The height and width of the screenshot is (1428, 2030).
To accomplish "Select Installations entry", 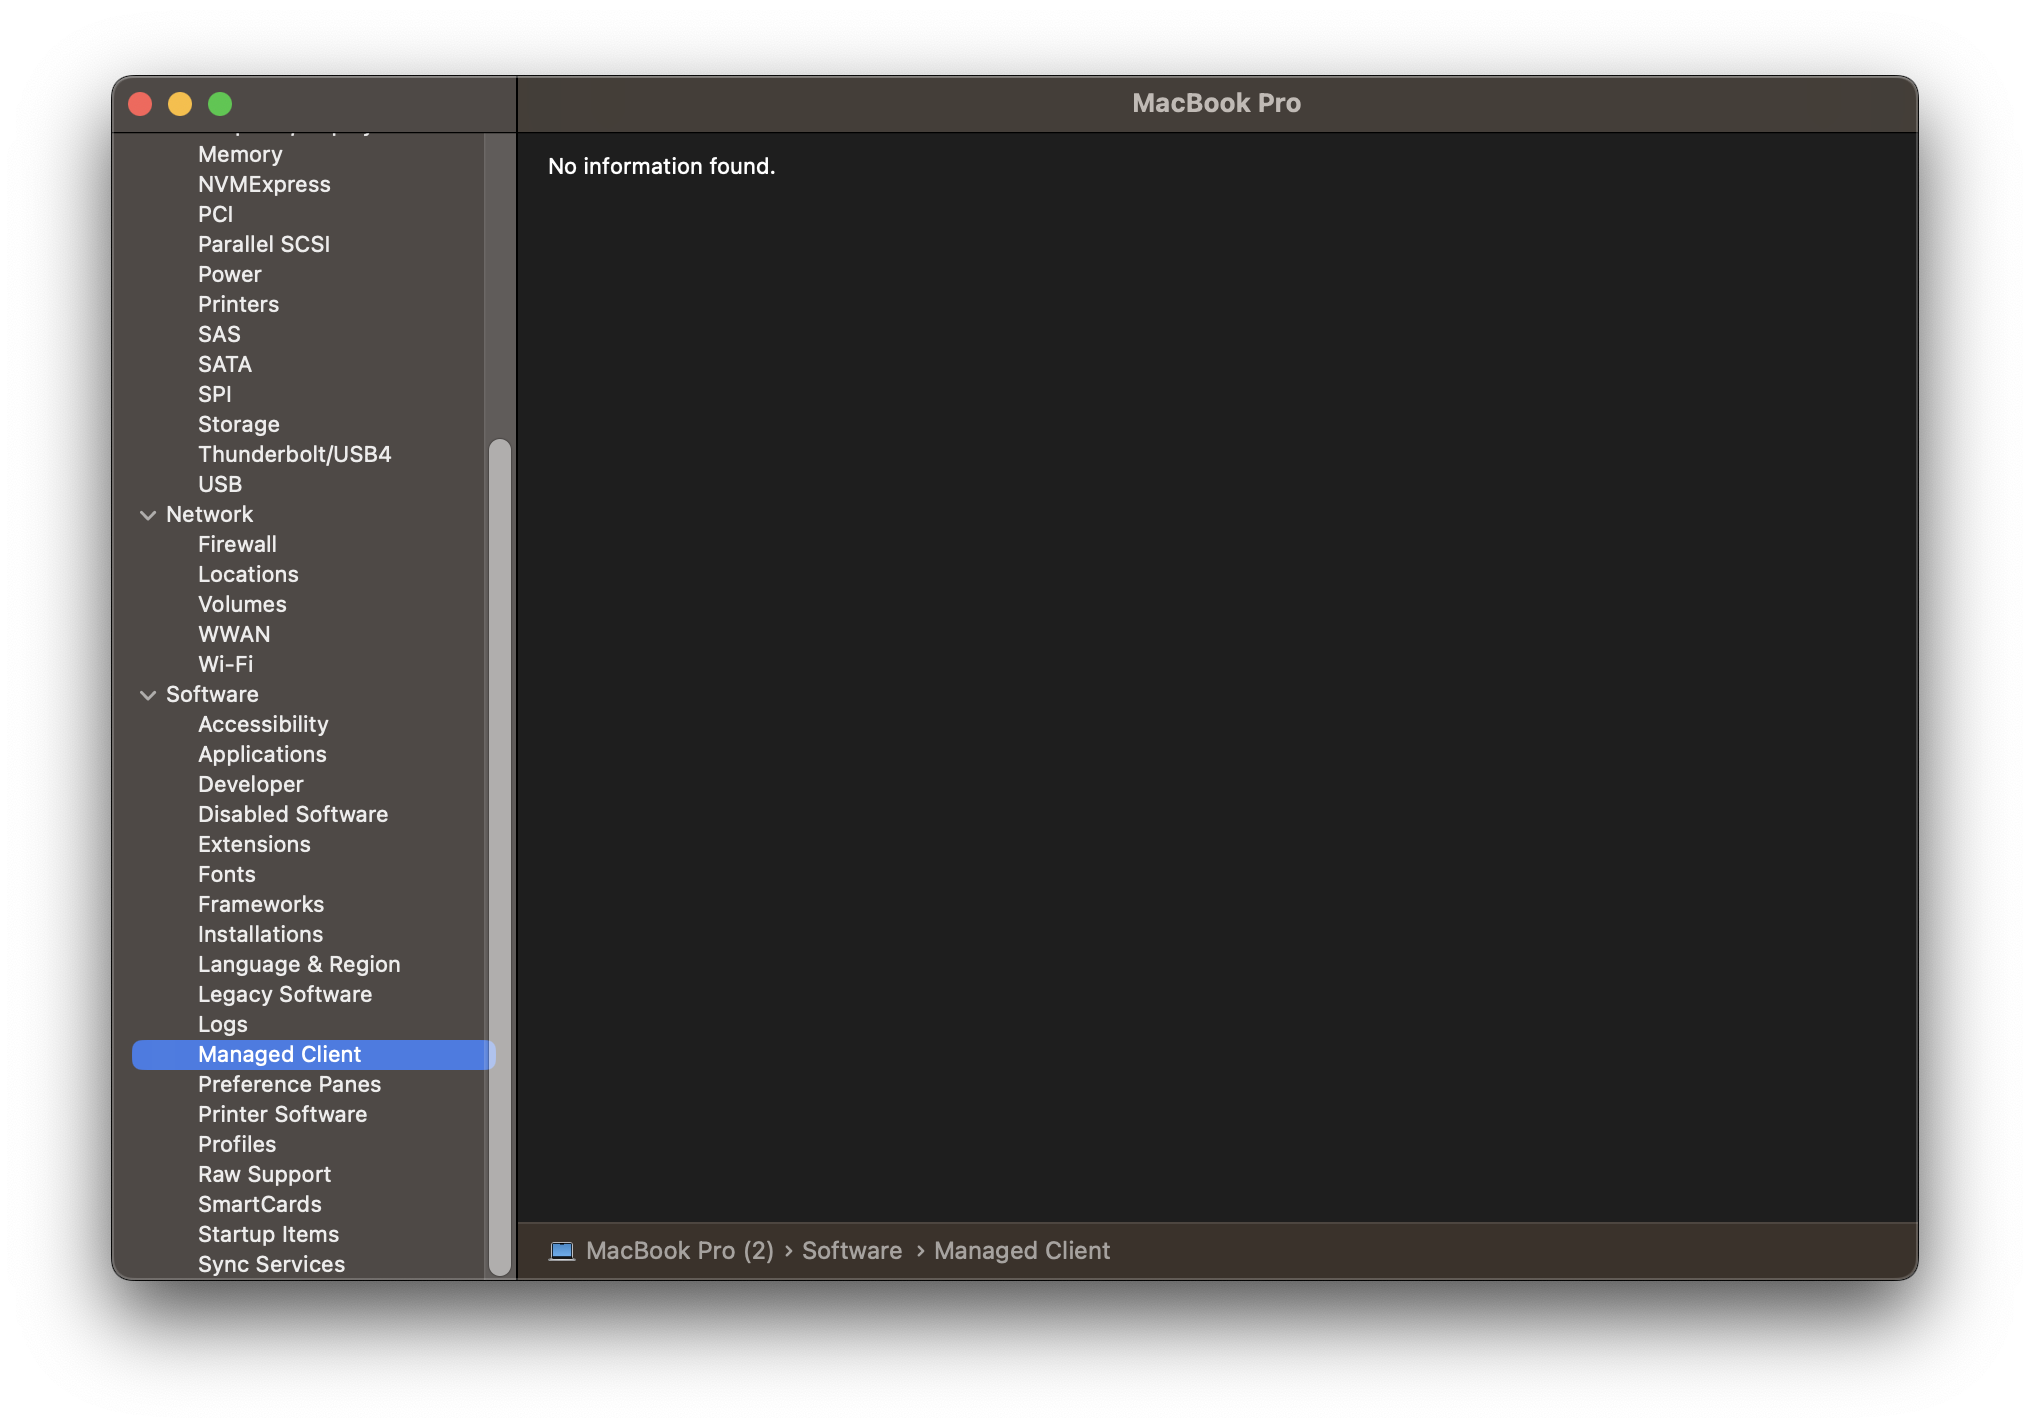I will click(x=260, y=935).
